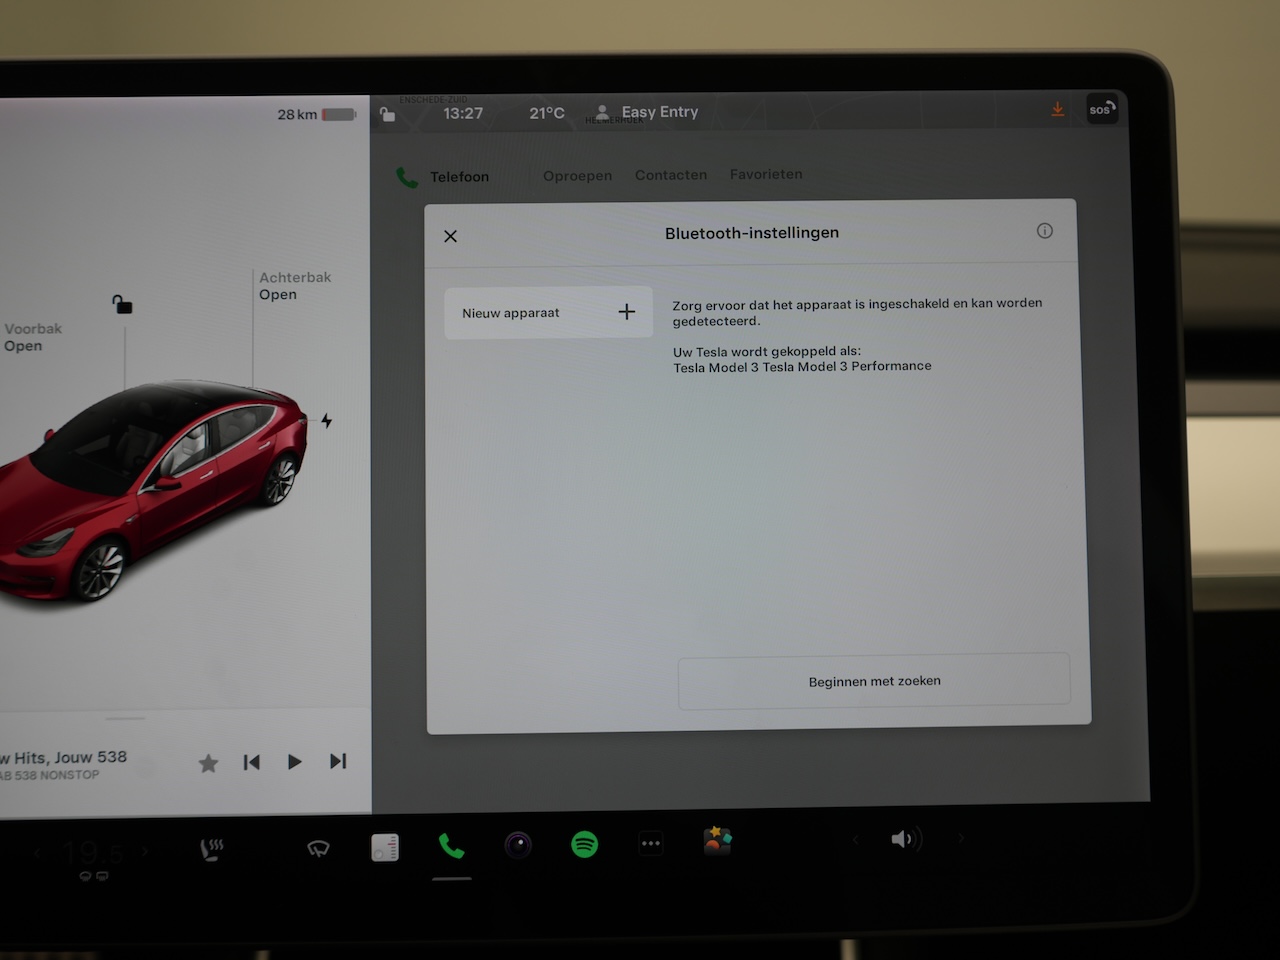
Task: Open the Jouw 538 media title
Action: point(62,757)
